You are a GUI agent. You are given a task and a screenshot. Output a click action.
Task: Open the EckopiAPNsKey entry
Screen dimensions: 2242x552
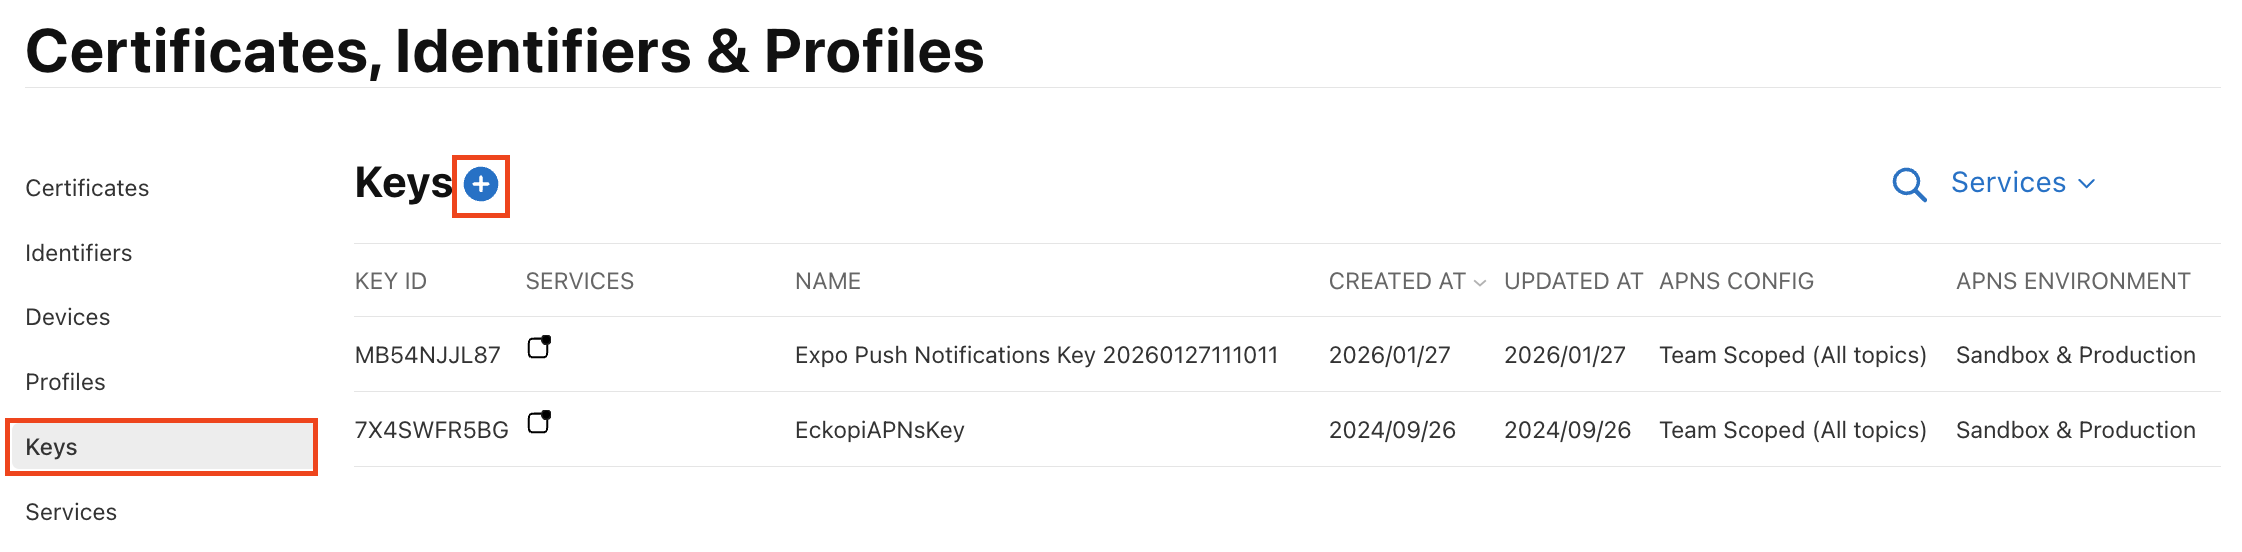[879, 430]
